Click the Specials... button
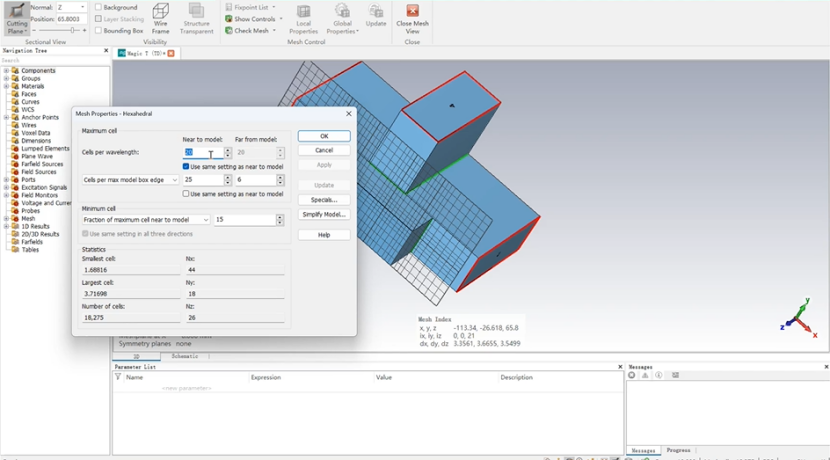Image resolution: width=830 pixels, height=460 pixels. [x=324, y=200]
